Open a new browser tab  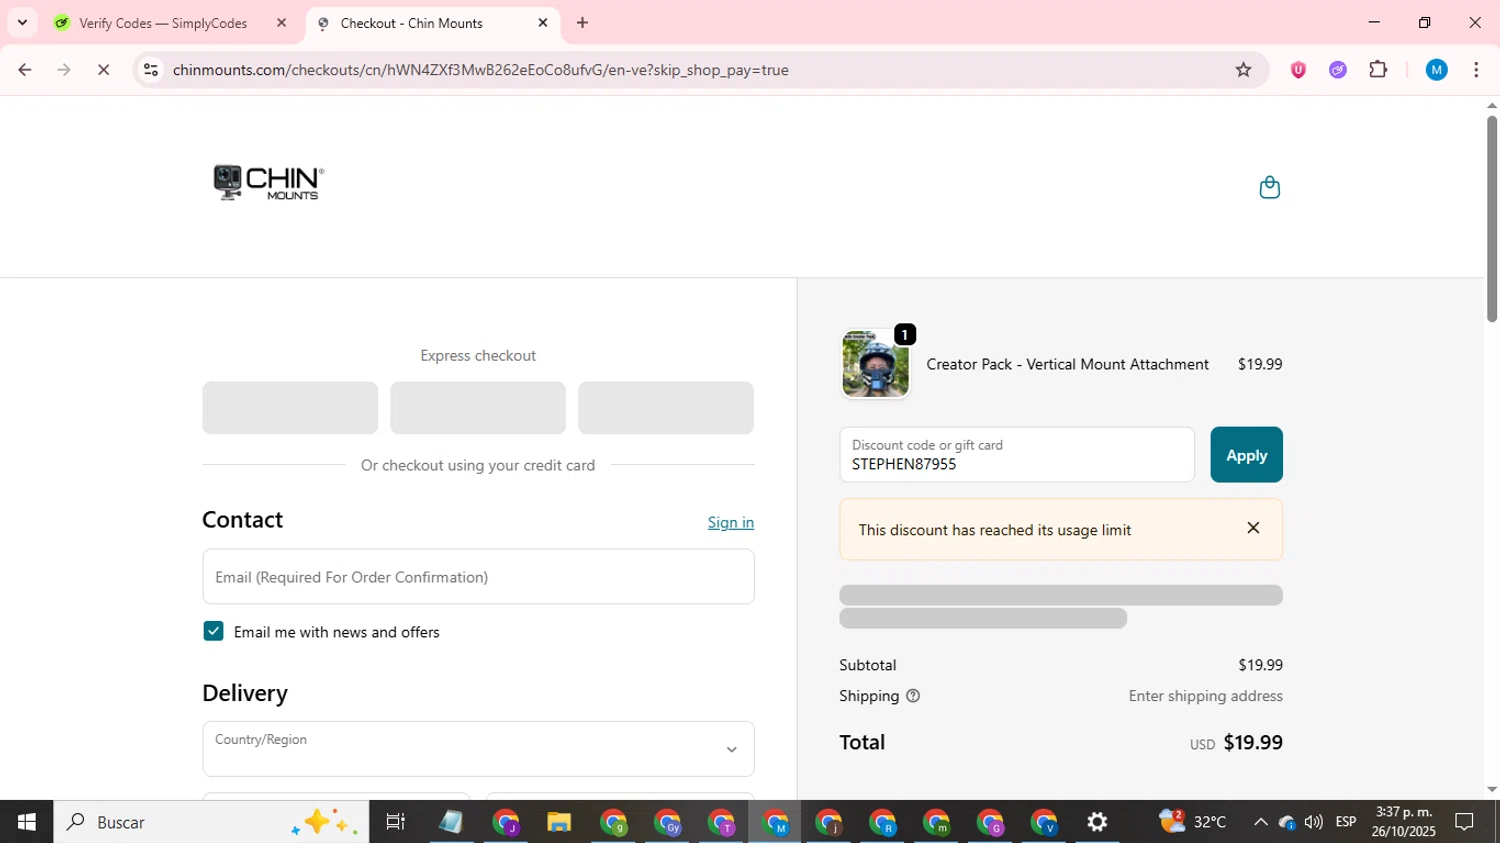coord(582,23)
